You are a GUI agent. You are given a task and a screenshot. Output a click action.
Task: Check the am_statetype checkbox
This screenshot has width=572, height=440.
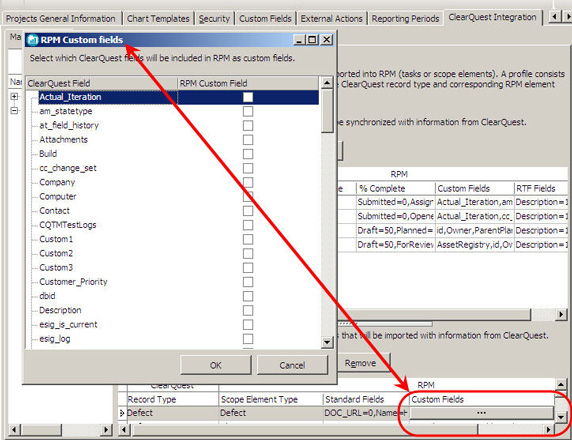(x=248, y=111)
